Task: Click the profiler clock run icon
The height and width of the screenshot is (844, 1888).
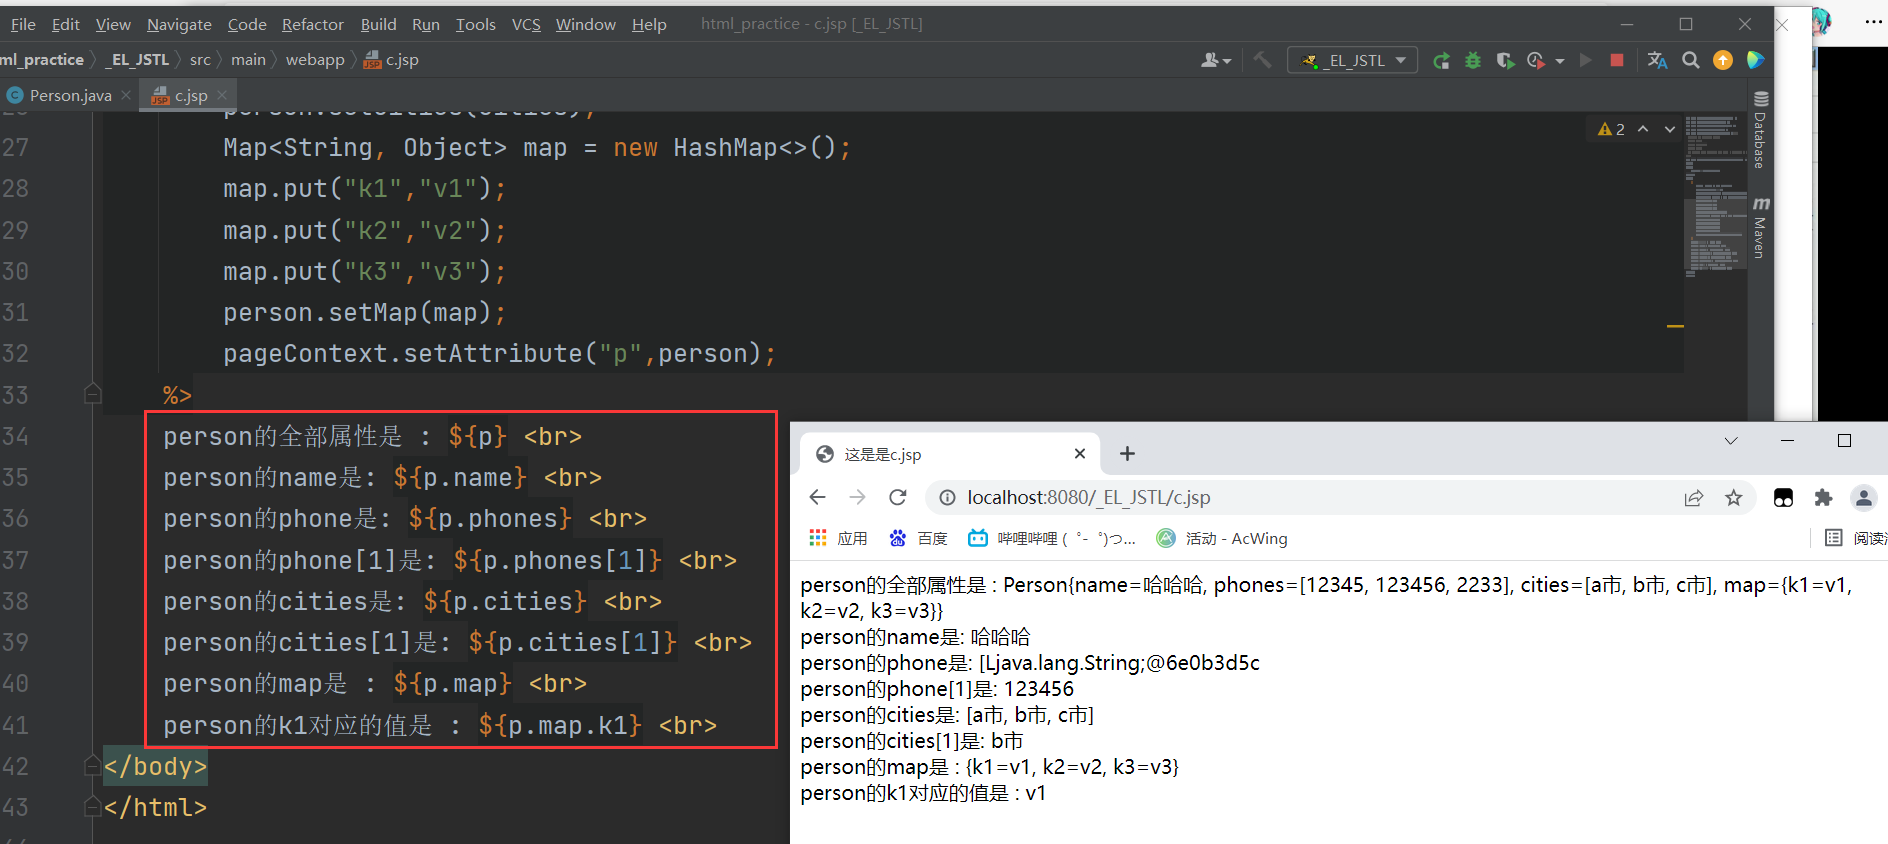Action: pos(1537,60)
